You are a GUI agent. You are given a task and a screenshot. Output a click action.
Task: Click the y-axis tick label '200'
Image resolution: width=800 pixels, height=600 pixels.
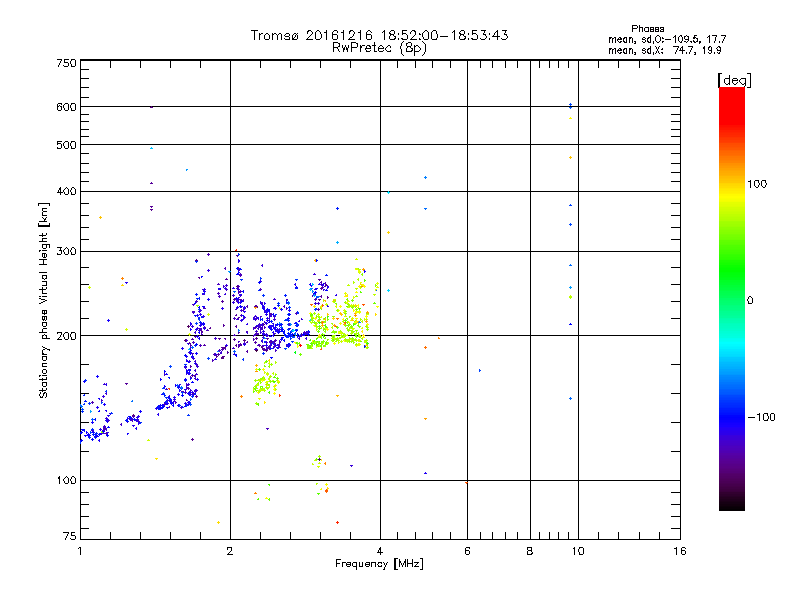point(66,336)
